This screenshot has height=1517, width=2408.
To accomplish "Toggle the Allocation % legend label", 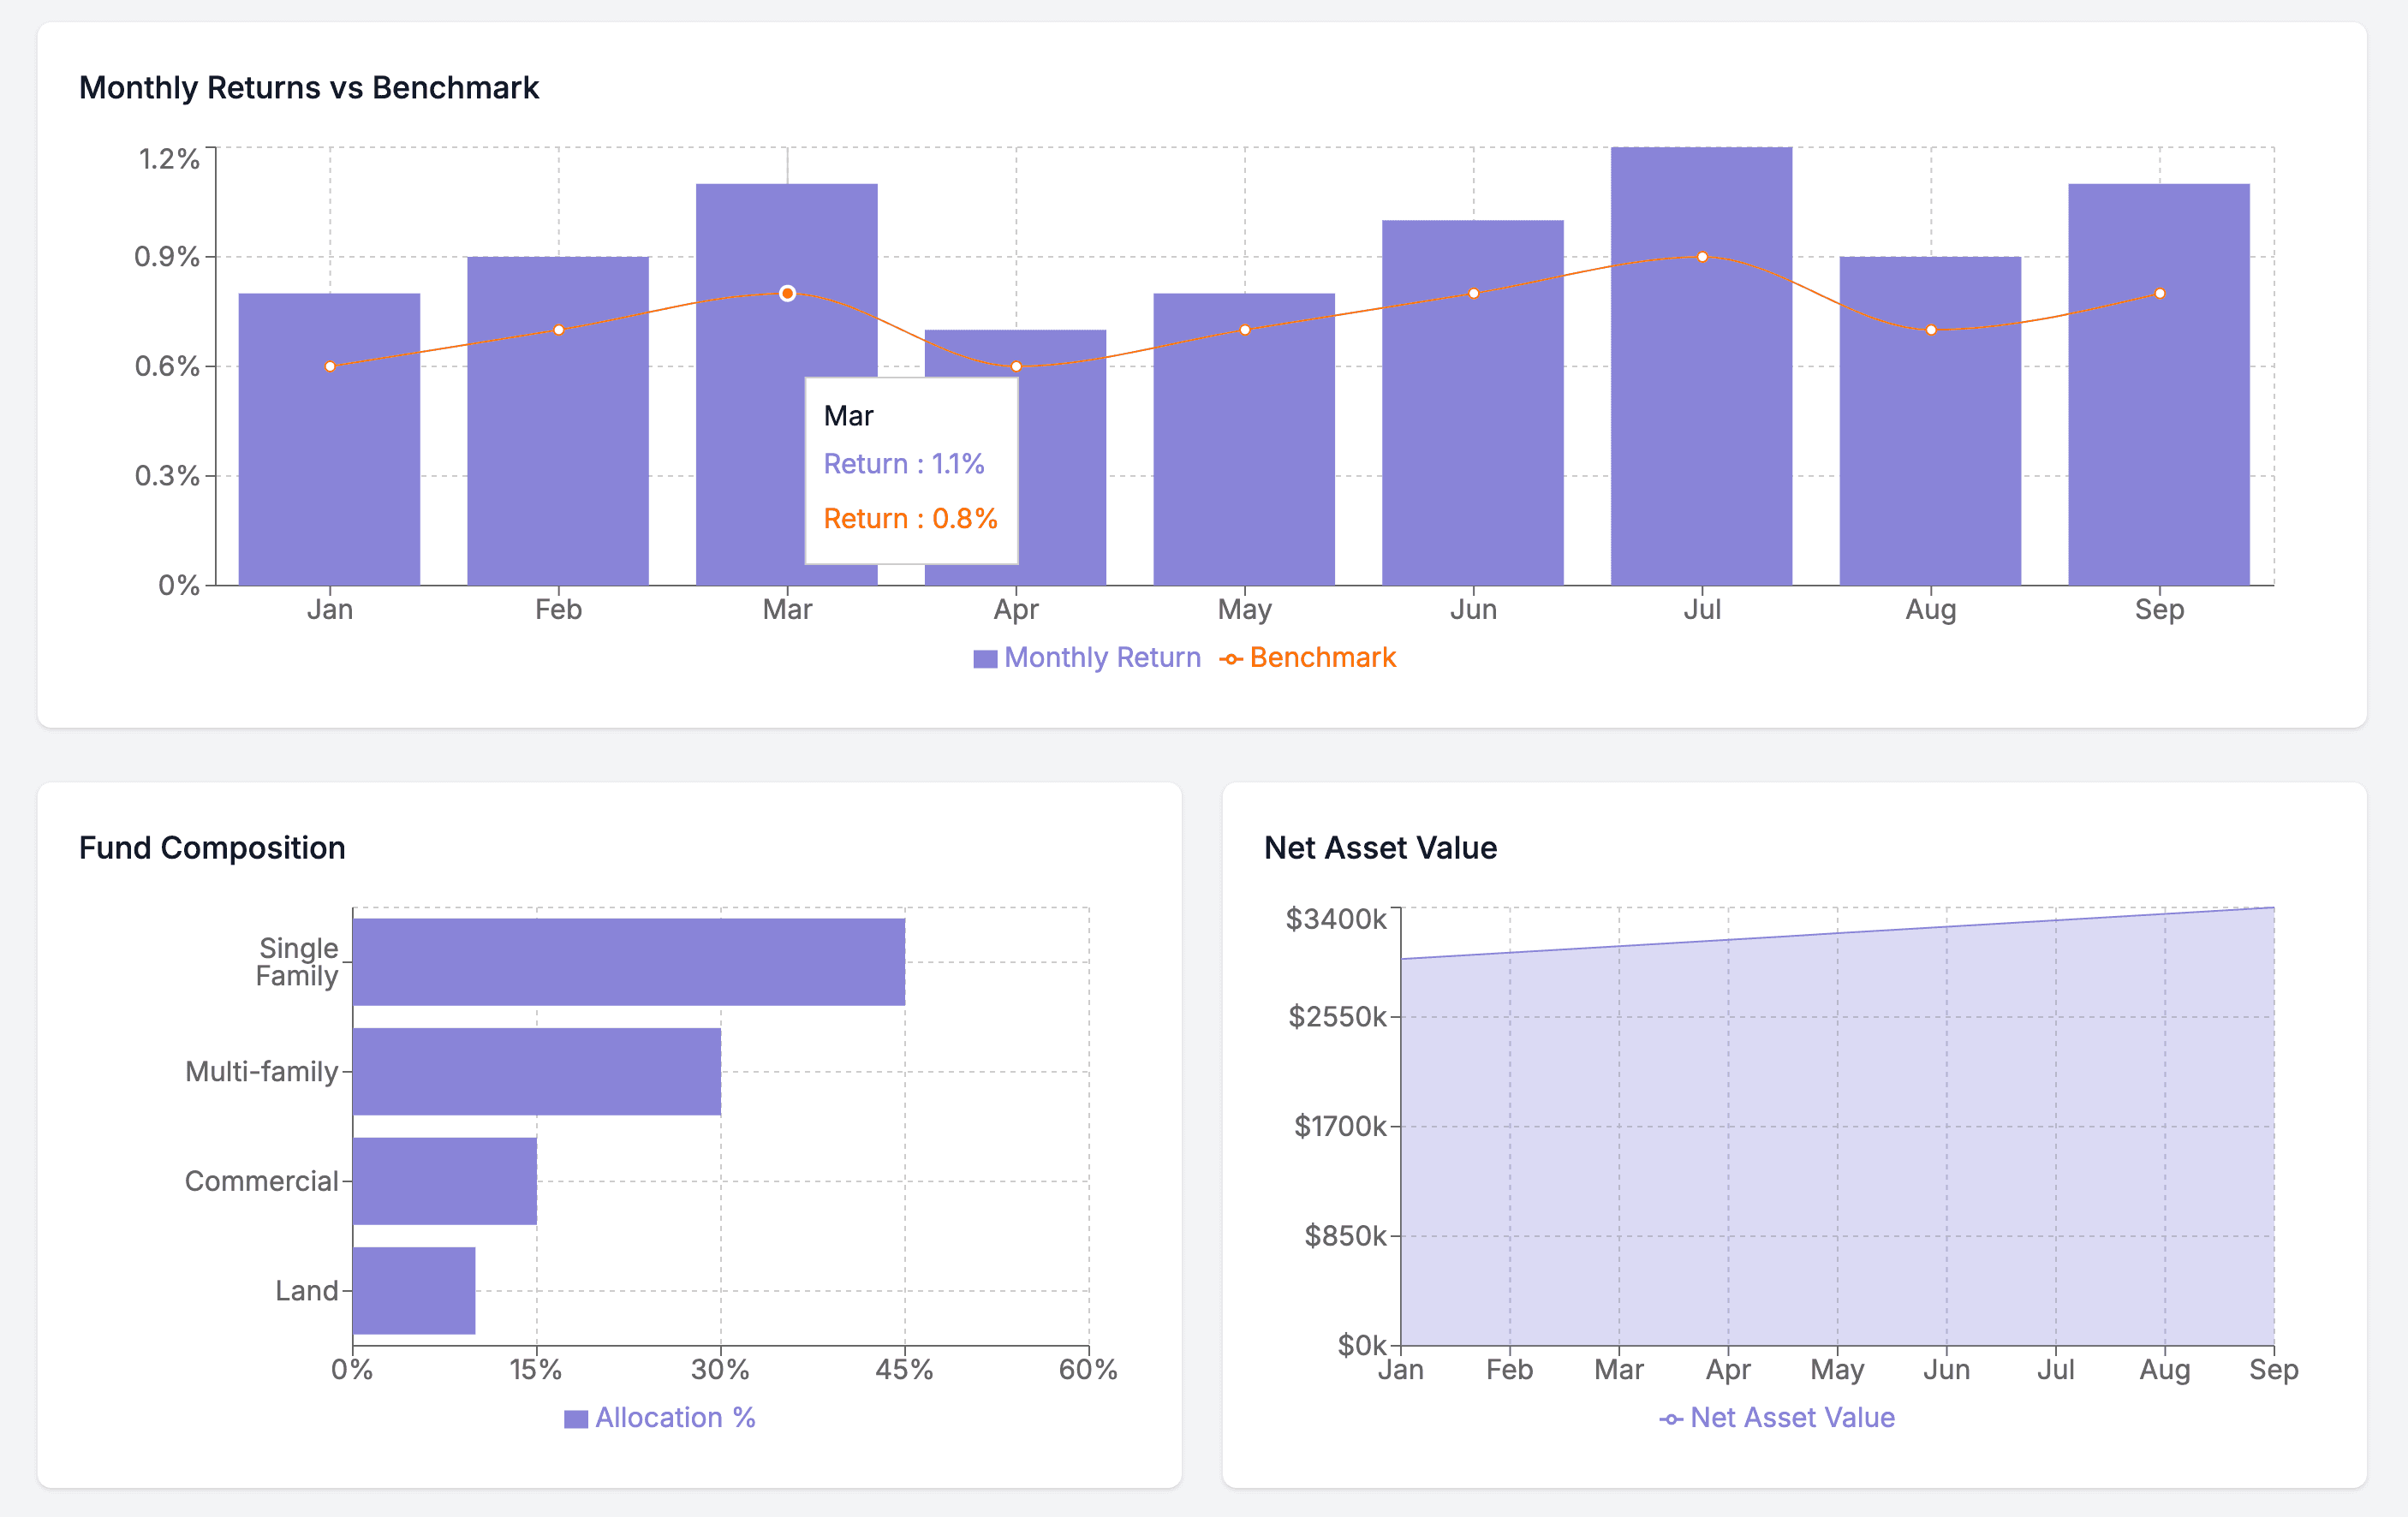I will (x=675, y=1418).
